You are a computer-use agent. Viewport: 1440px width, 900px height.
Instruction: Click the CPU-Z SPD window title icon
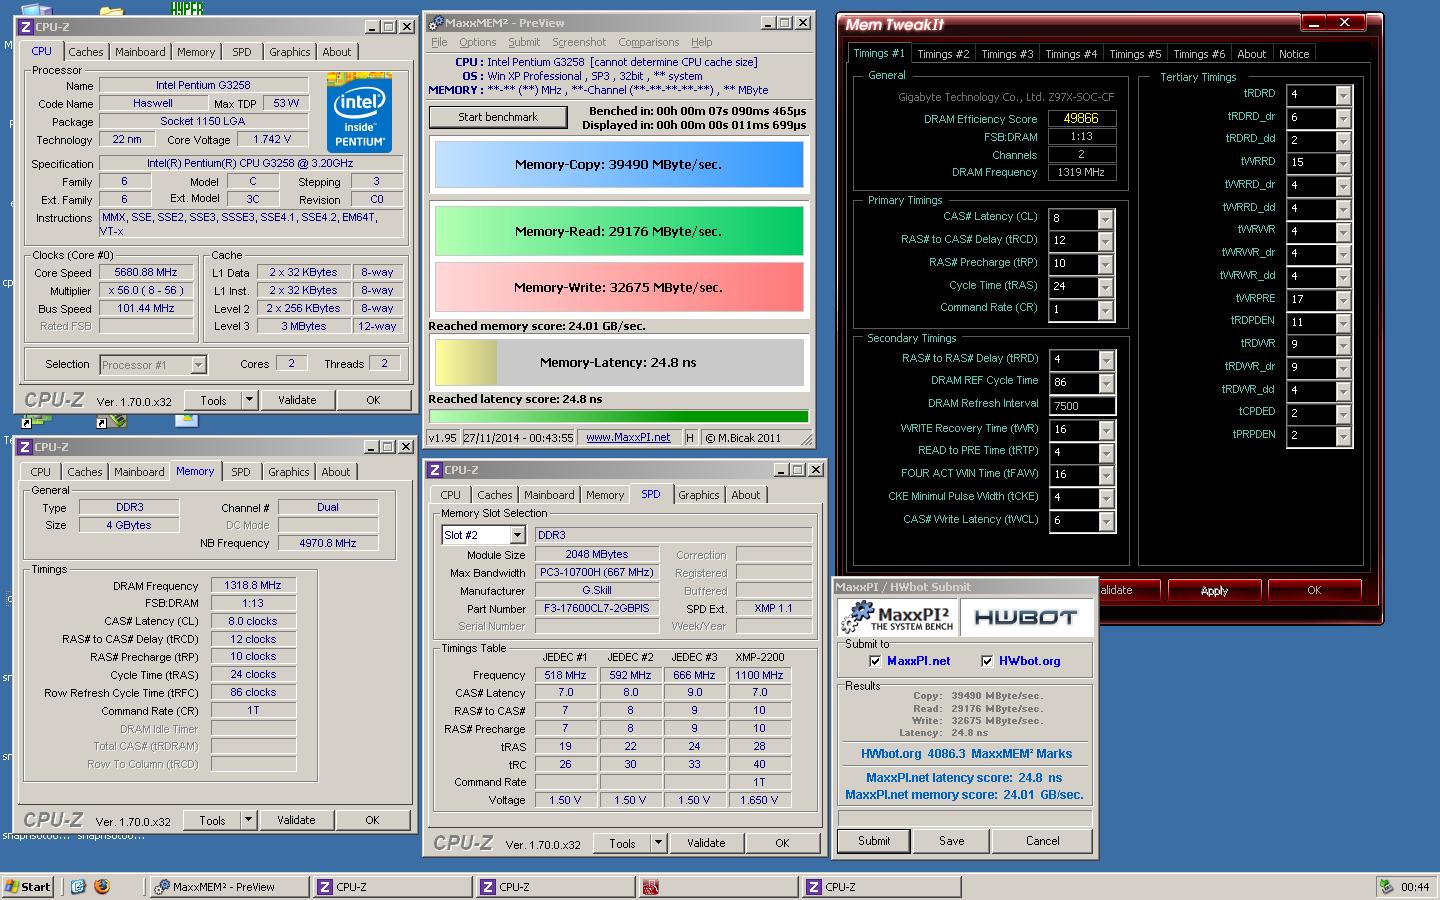point(434,469)
